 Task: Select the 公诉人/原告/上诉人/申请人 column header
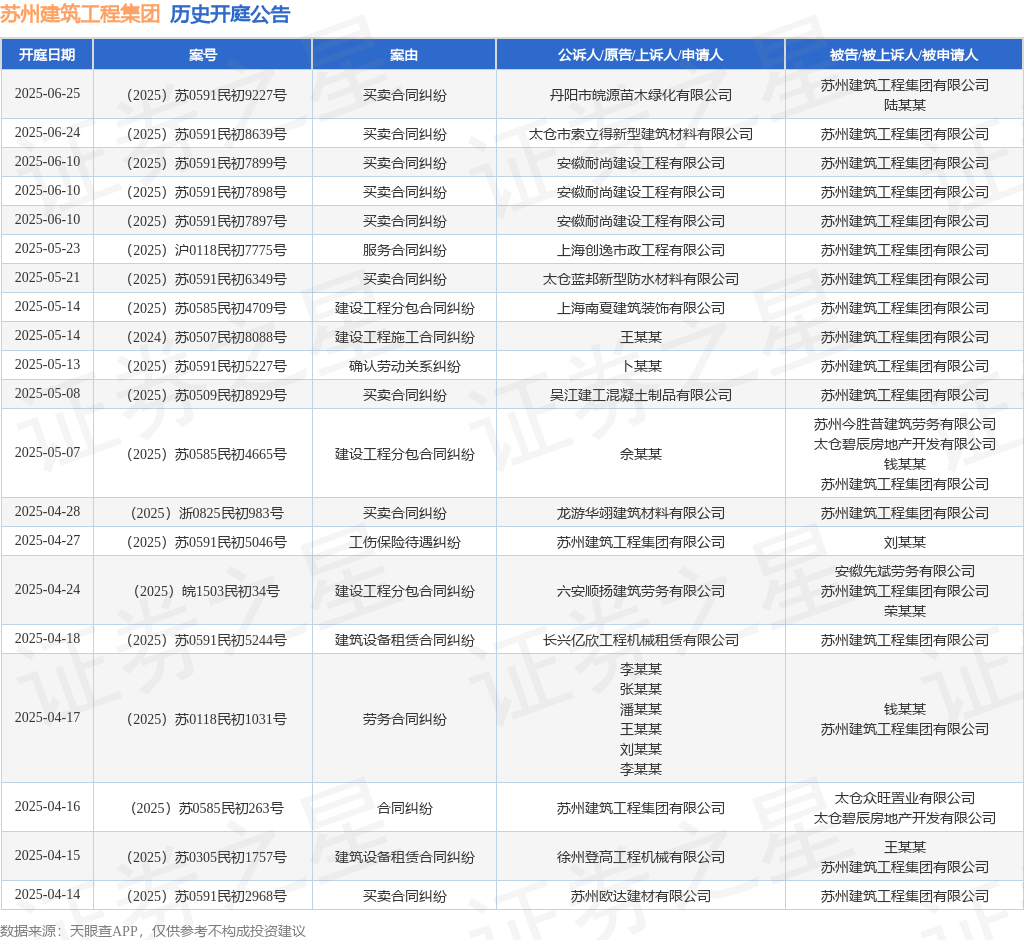[640, 55]
